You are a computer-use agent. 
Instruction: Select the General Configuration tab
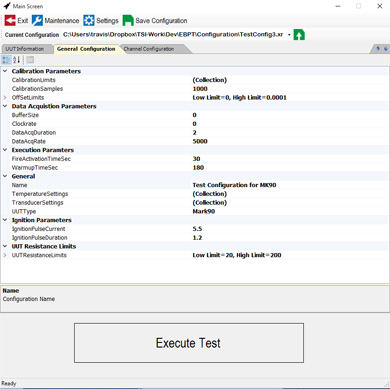pos(86,49)
